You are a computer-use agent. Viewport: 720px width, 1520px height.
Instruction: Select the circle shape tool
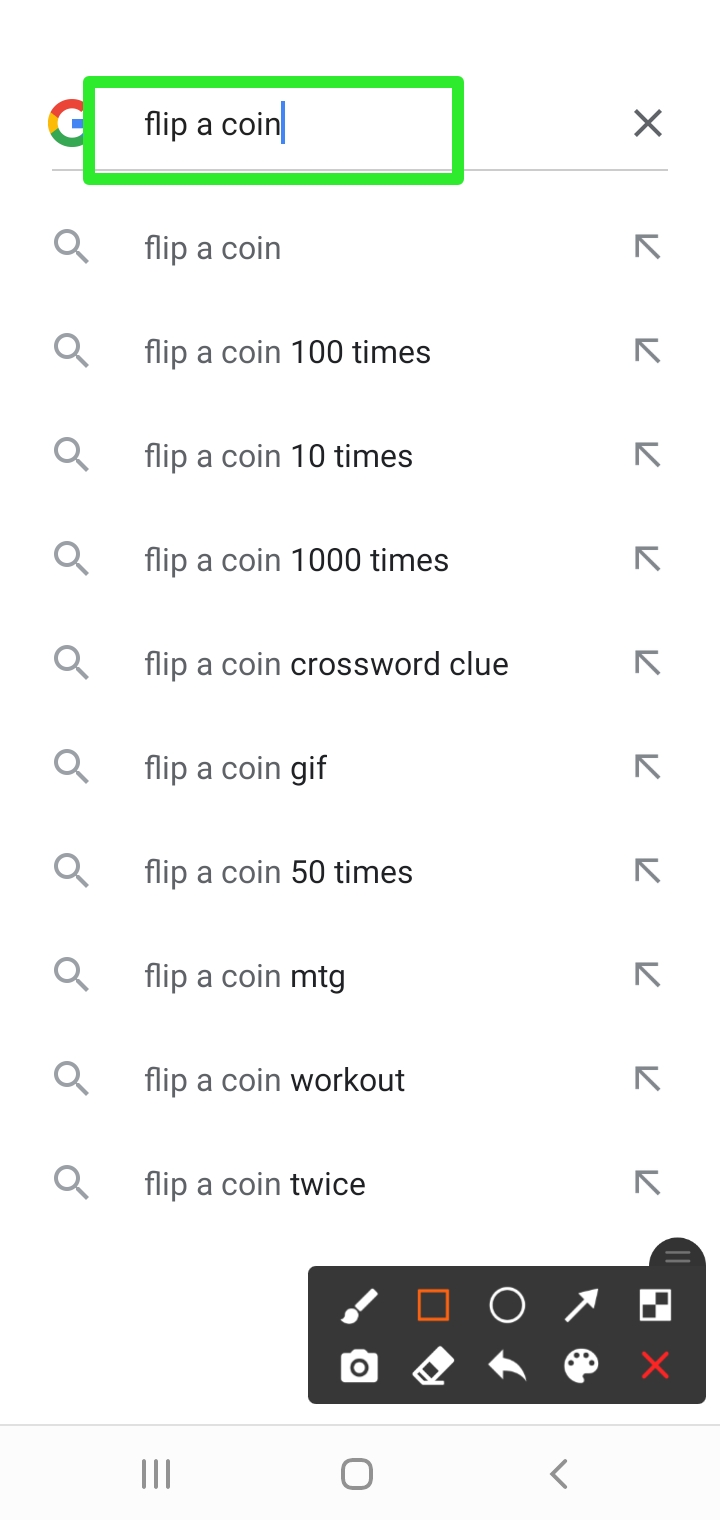(x=507, y=1306)
